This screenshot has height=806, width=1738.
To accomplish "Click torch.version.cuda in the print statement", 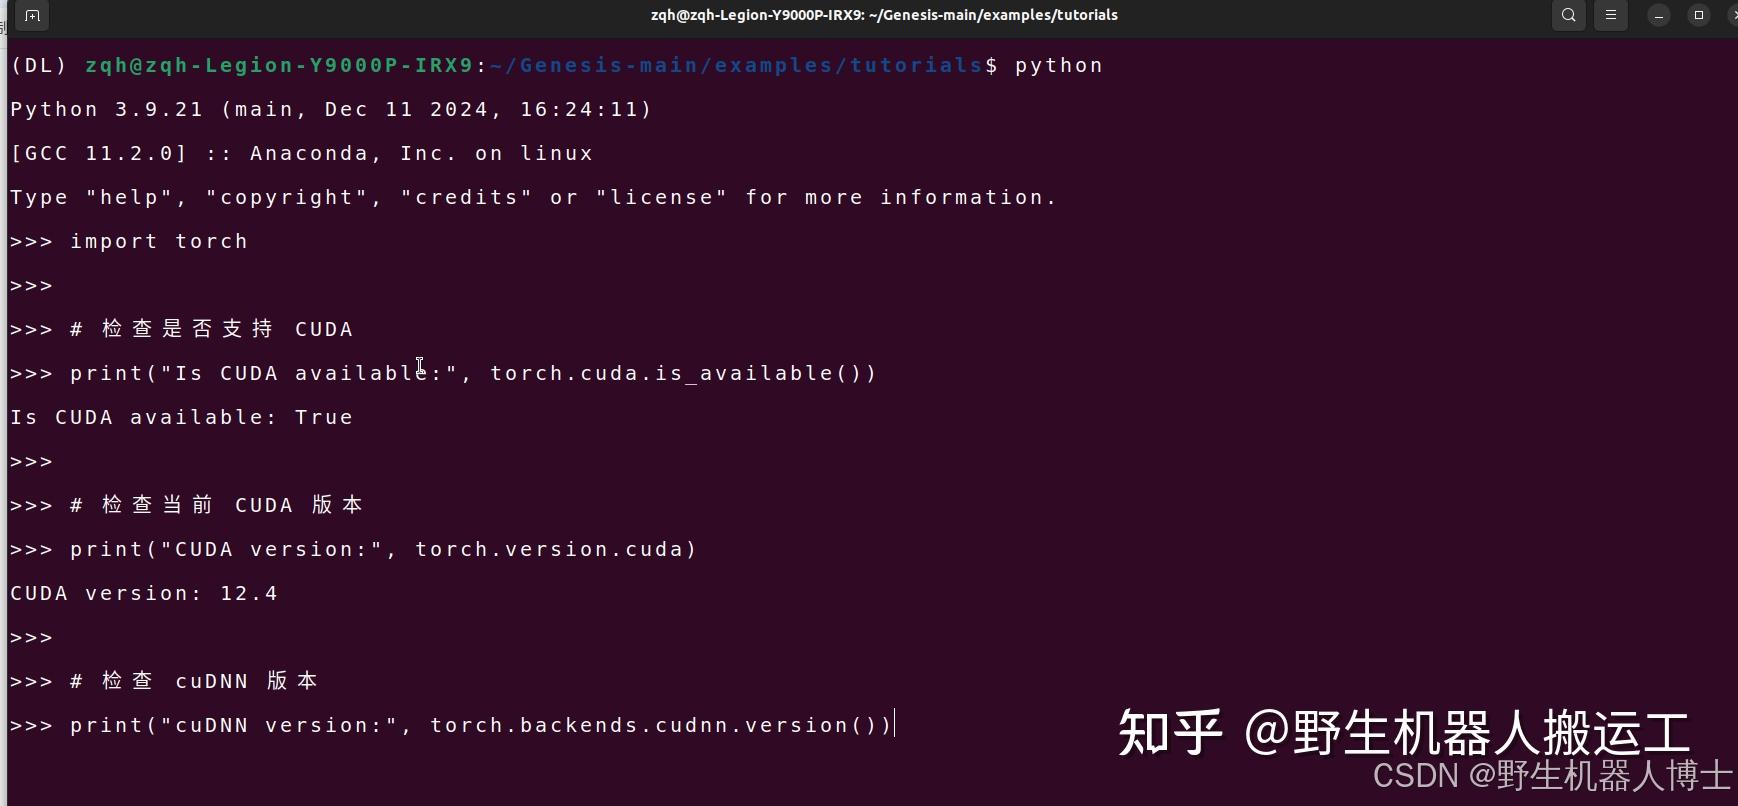I will tap(550, 549).
